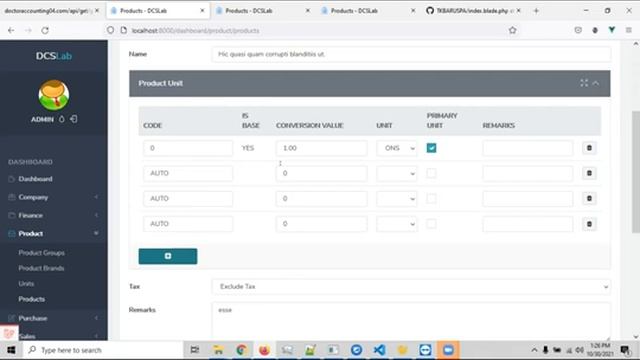Open Units submenu item
Image resolution: width=640 pixels, height=360 pixels.
(x=26, y=283)
